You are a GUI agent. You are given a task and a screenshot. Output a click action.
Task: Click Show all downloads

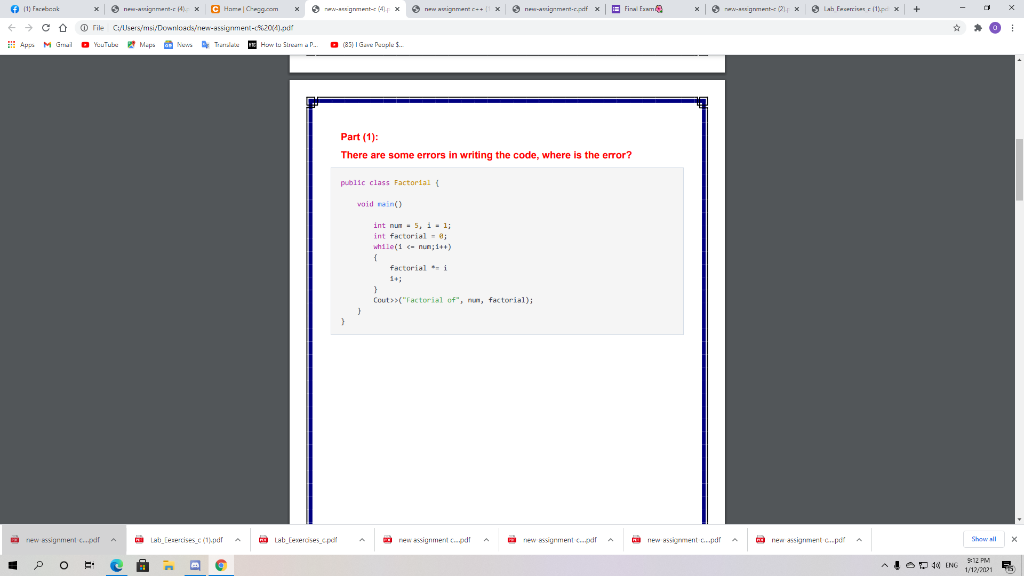[x=984, y=539]
